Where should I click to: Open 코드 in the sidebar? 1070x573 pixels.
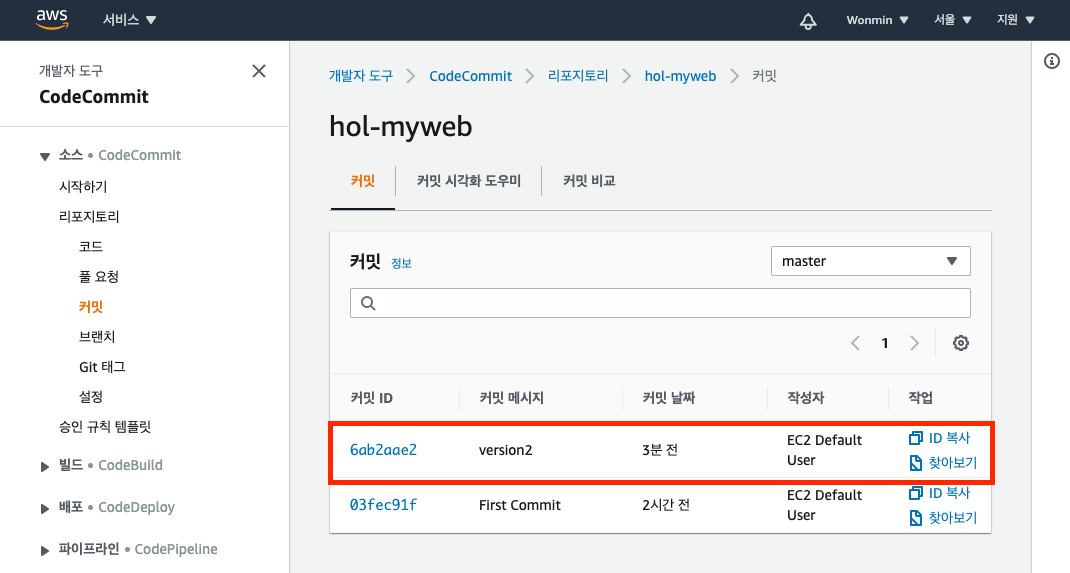(91, 246)
